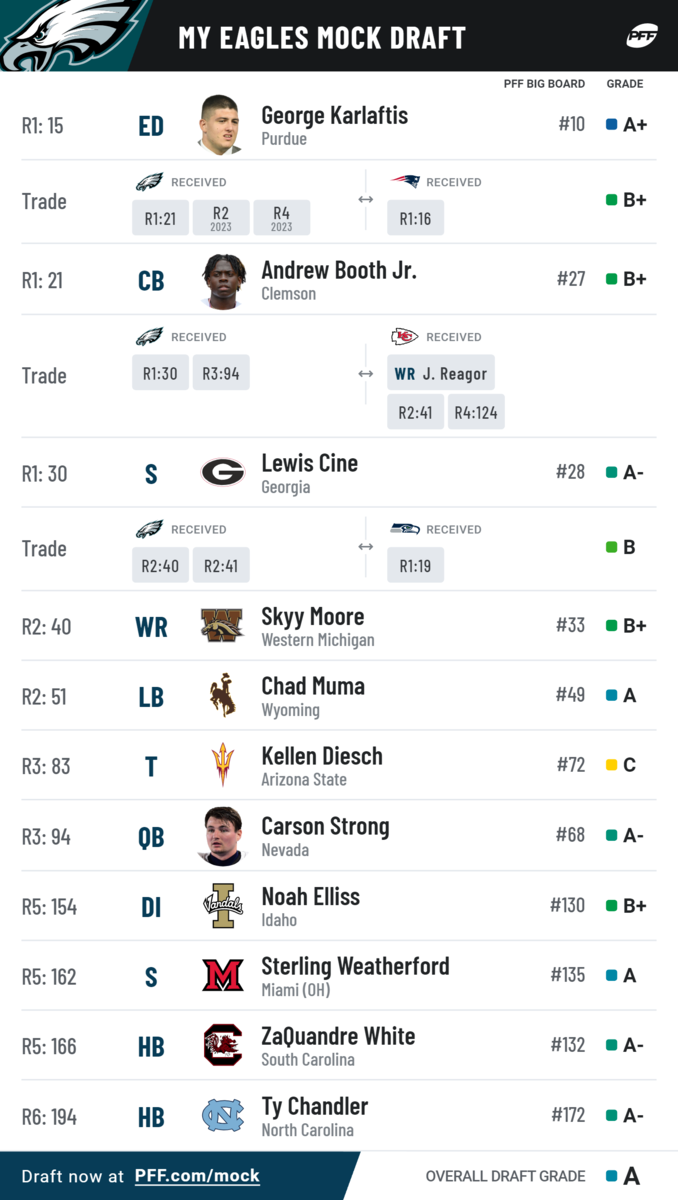Click the Wyoming Cowboys logo
Viewport: 678px width, 1200px height.
222,695
